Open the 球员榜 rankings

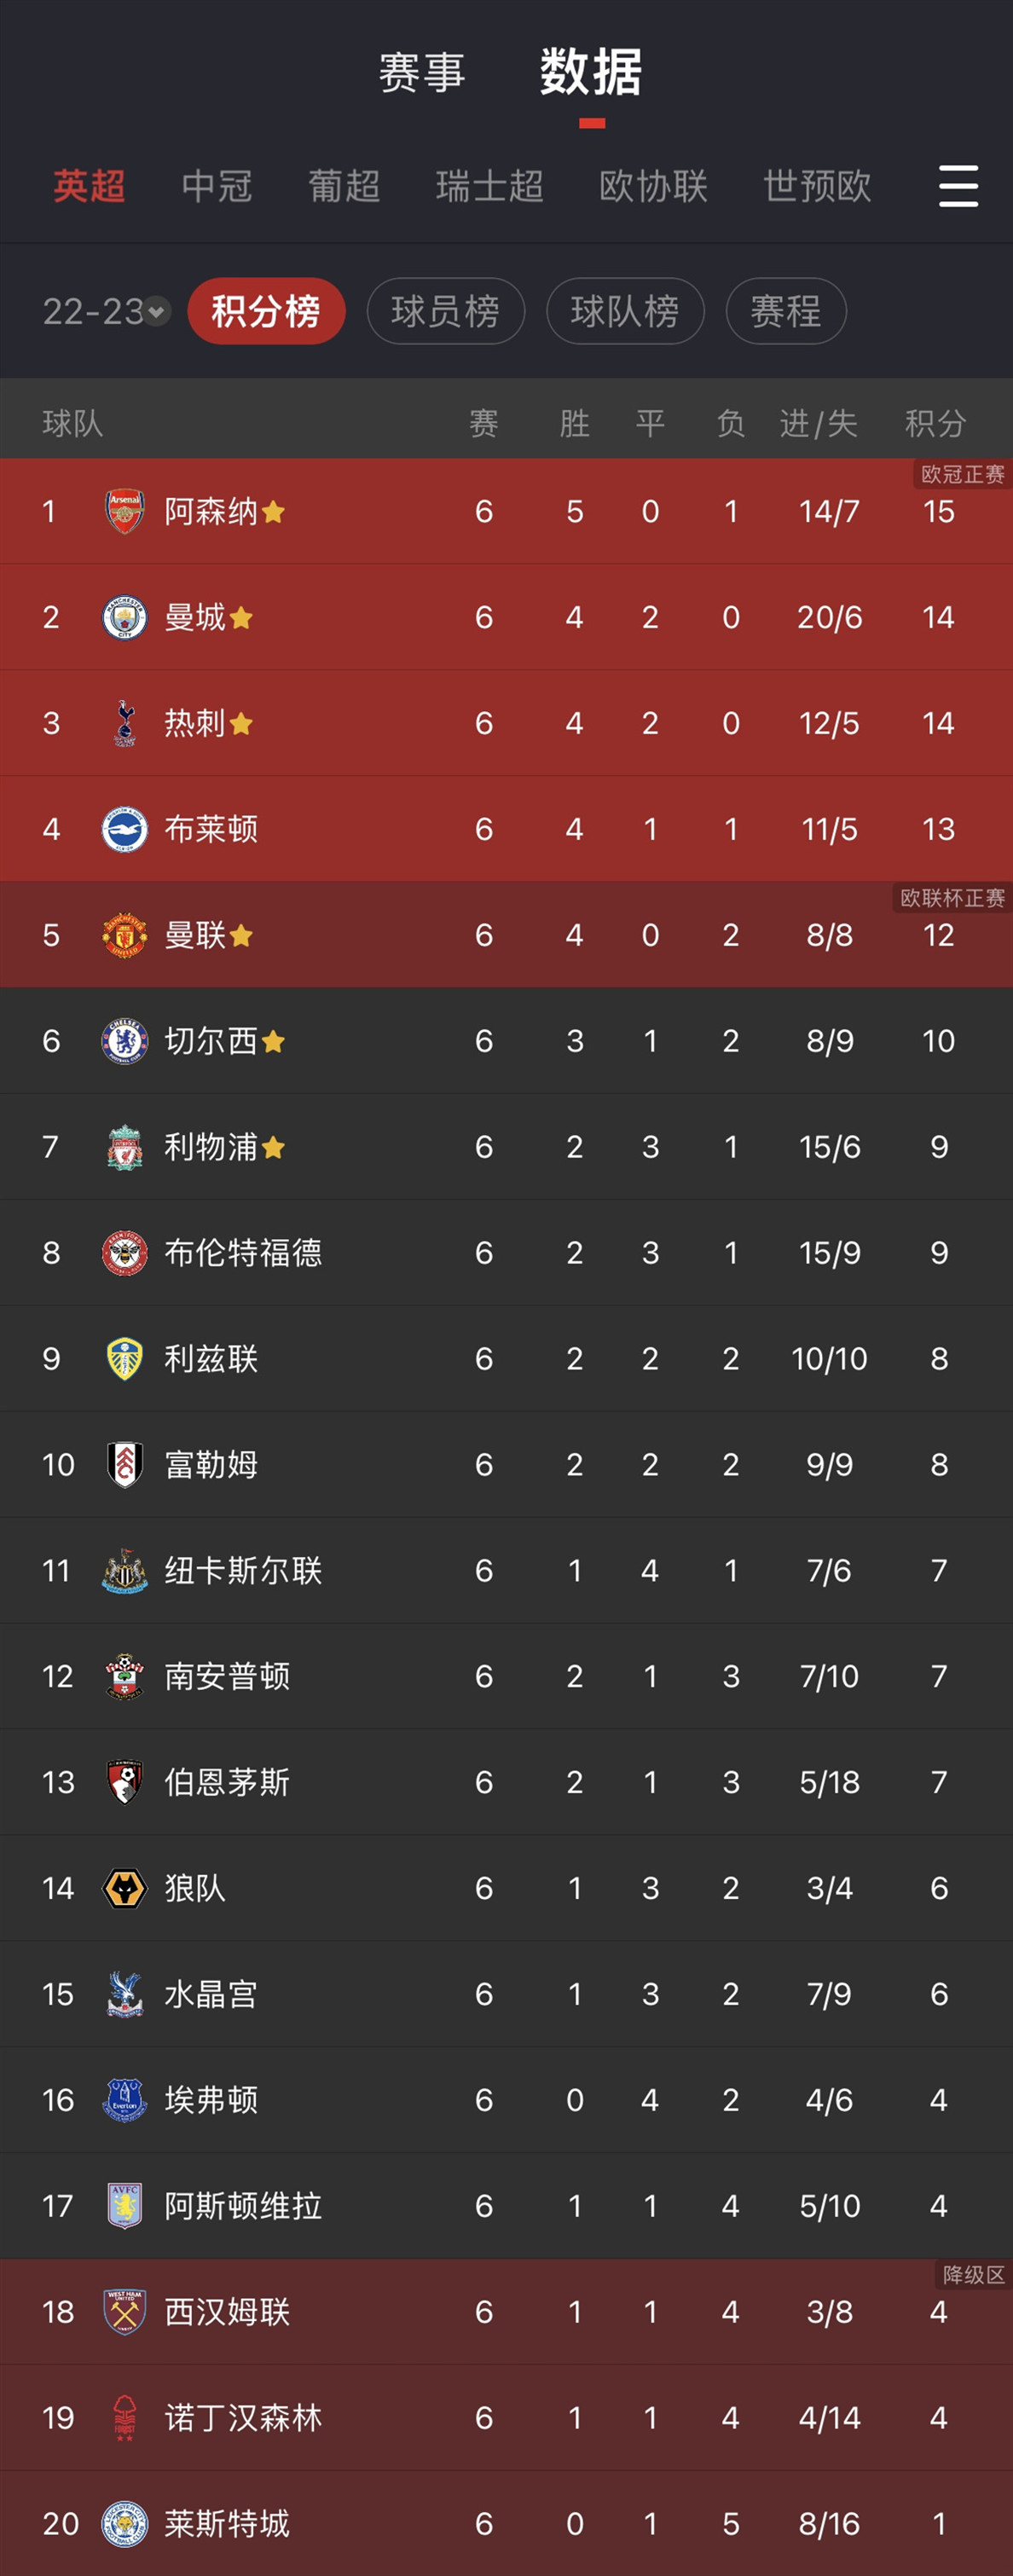click(x=445, y=311)
